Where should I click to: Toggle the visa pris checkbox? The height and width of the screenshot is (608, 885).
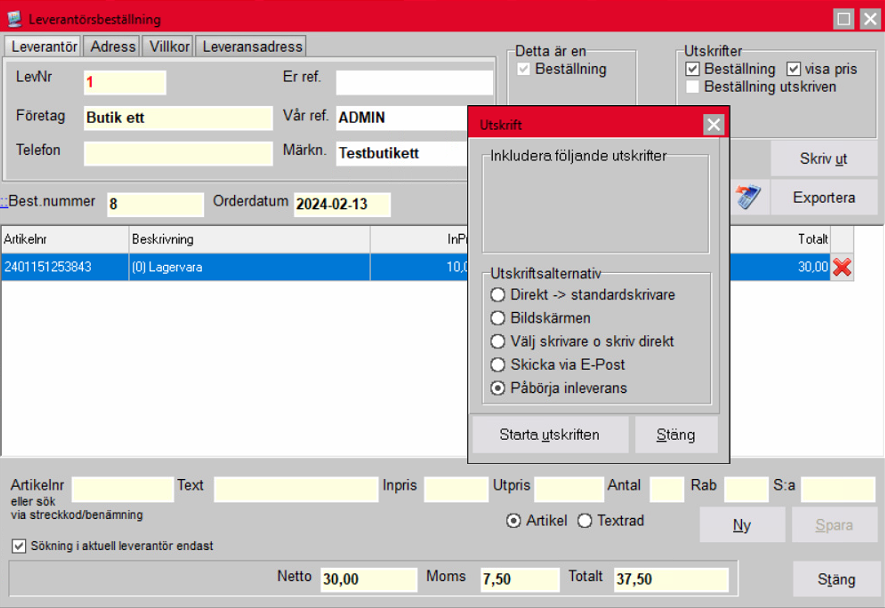point(794,69)
